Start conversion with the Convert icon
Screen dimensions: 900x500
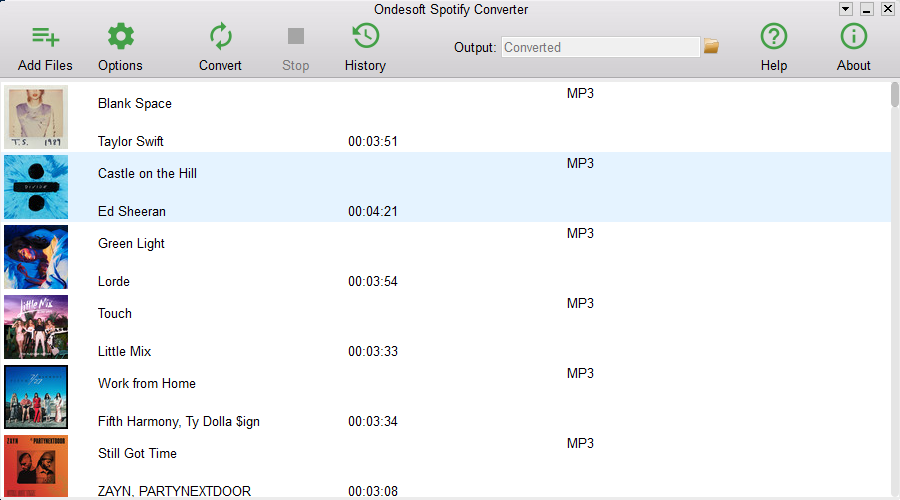pyautogui.click(x=220, y=38)
